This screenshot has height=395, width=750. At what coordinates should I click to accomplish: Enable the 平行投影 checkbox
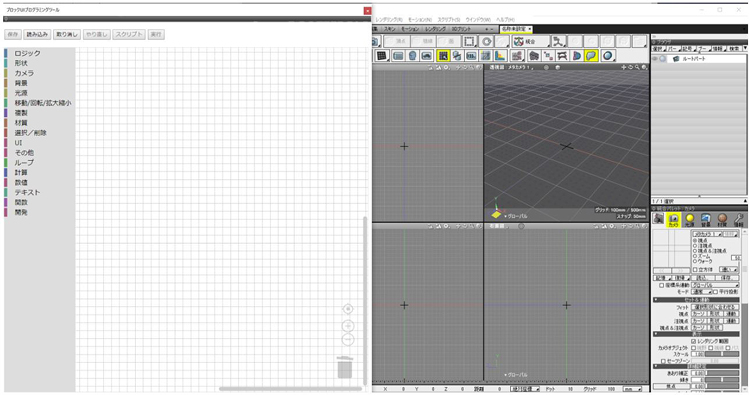point(716,291)
